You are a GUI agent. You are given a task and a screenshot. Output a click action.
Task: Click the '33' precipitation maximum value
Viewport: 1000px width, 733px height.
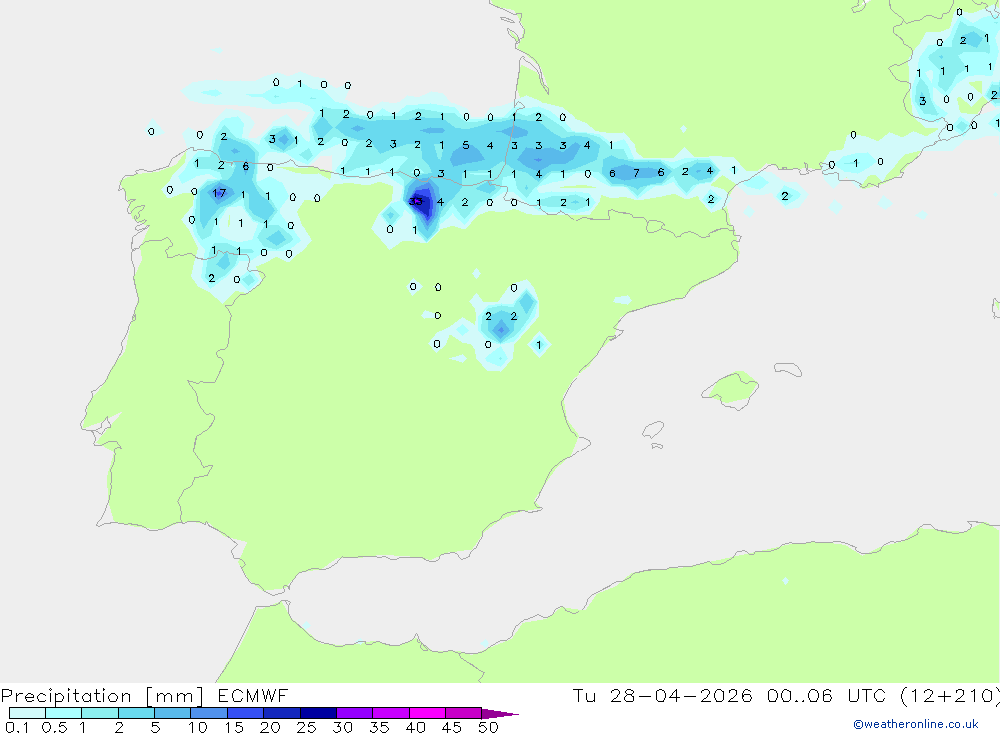416,202
